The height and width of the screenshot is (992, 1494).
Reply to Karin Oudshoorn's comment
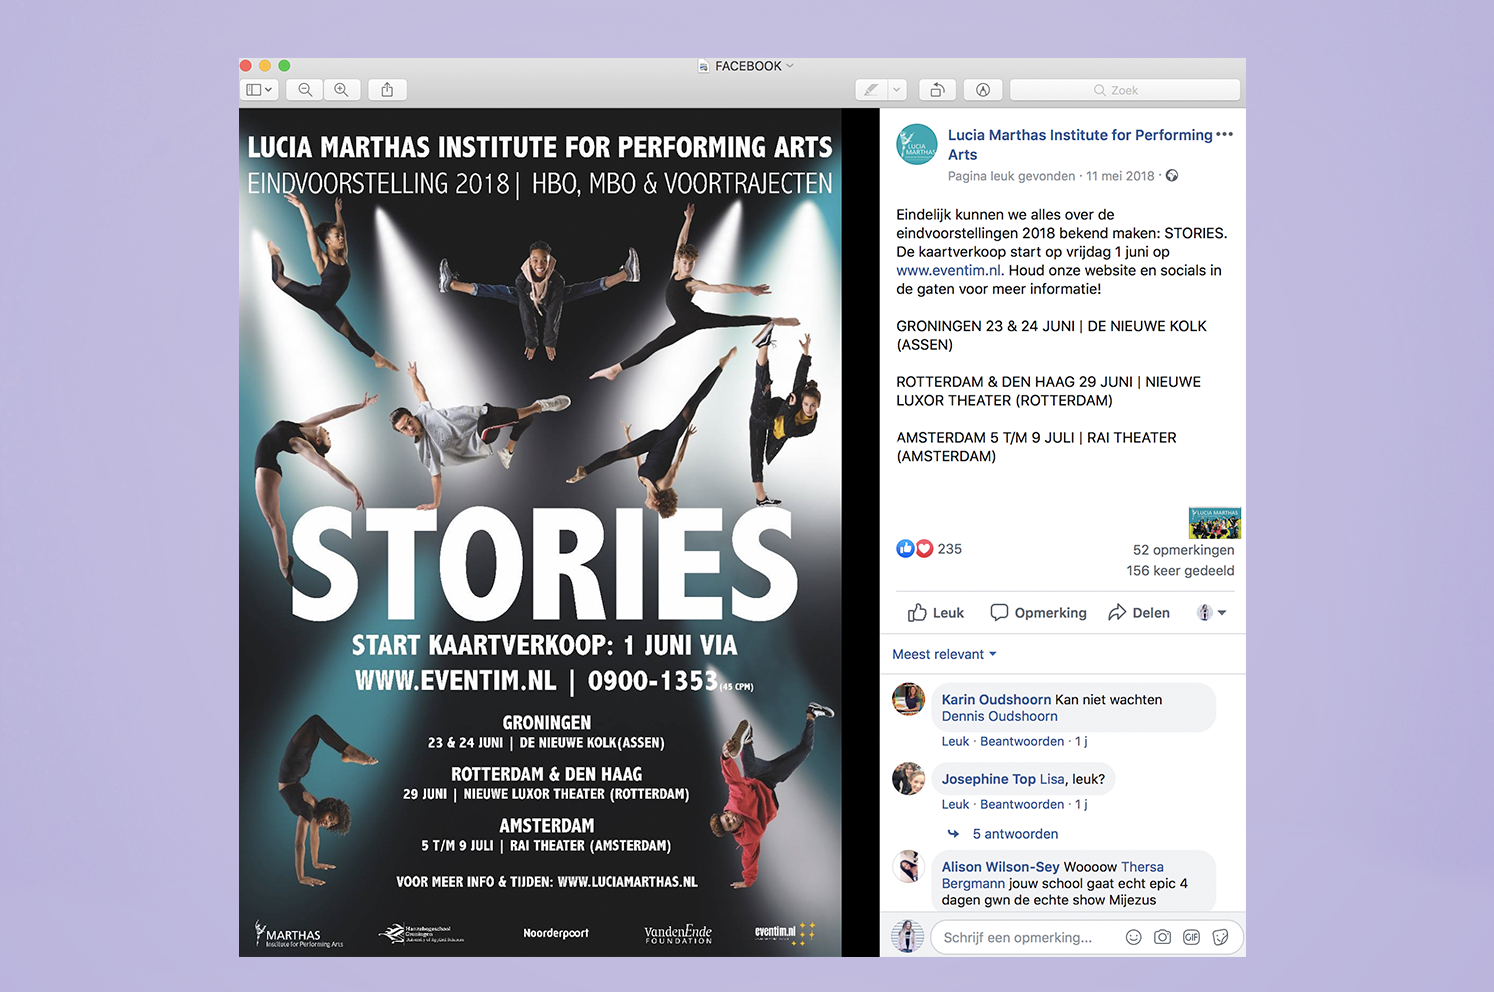(x=1022, y=741)
